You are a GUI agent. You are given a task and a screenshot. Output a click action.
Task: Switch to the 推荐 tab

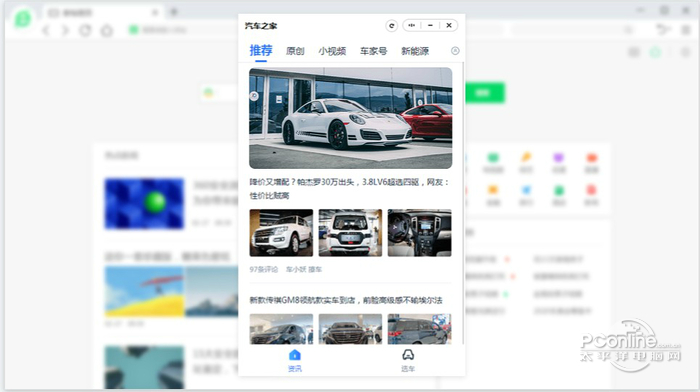pyautogui.click(x=261, y=50)
